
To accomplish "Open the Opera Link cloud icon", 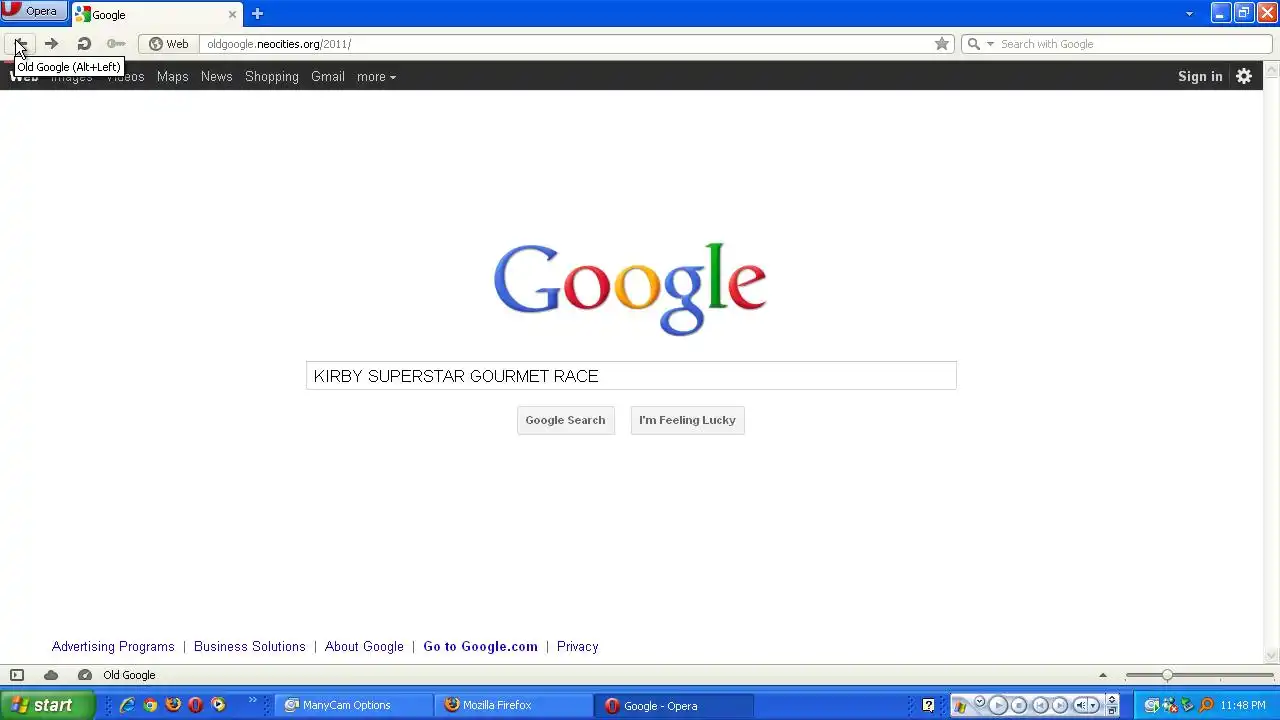I will pos(51,675).
